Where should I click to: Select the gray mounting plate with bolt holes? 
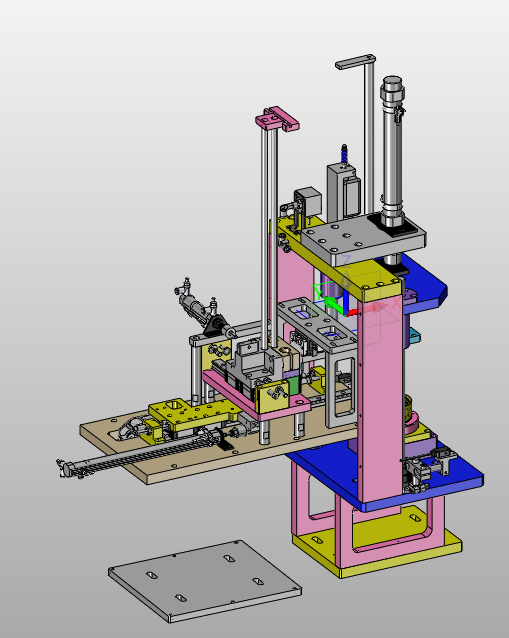point(362,240)
